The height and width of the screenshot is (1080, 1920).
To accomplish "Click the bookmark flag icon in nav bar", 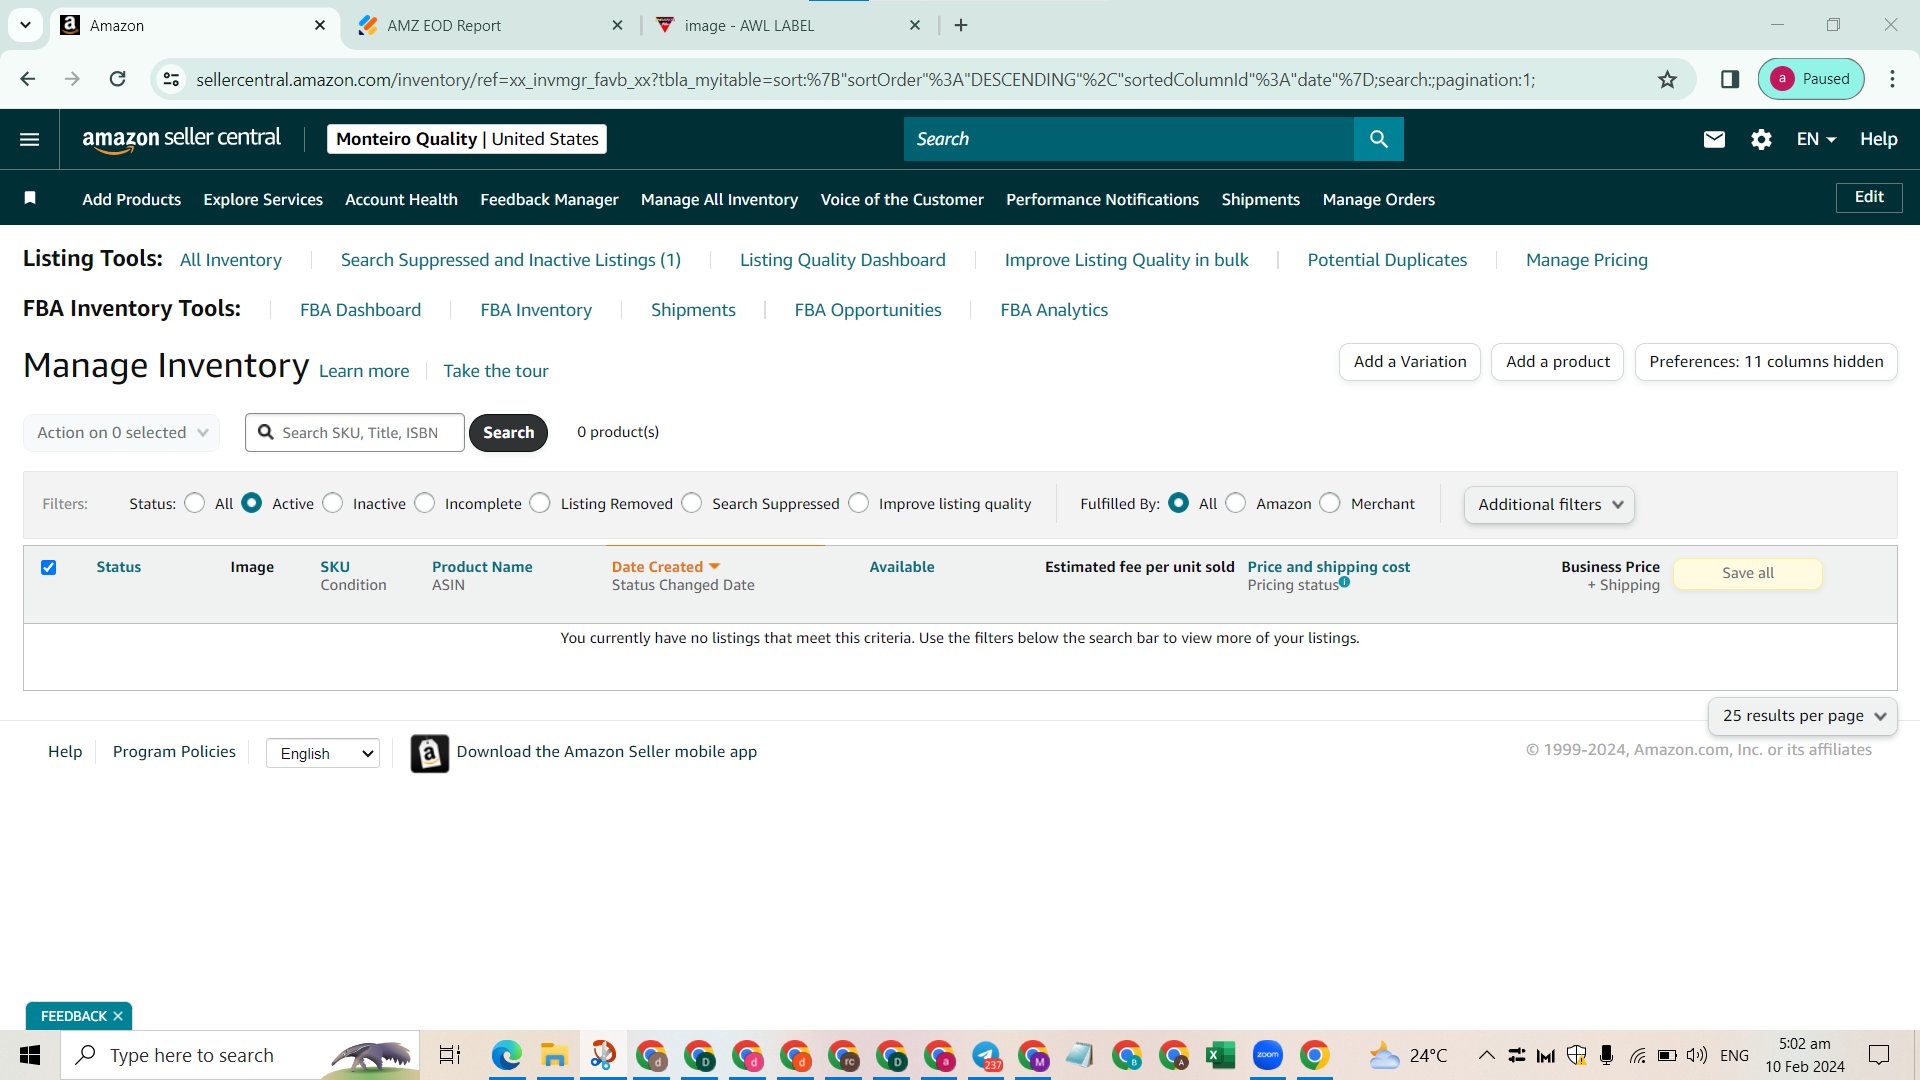I will tap(30, 198).
